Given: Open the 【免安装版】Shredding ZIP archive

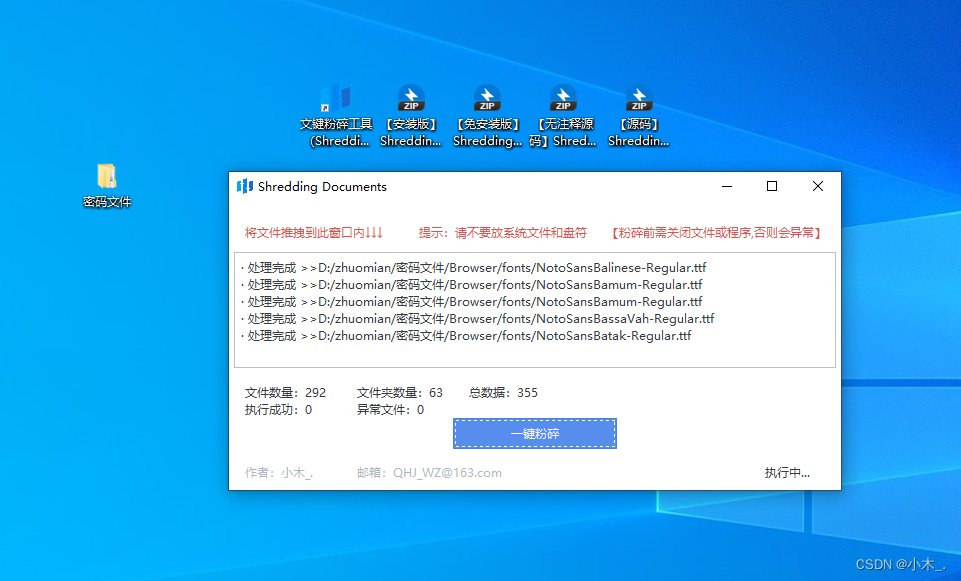Looking at the screenshot, I should 487,100.
